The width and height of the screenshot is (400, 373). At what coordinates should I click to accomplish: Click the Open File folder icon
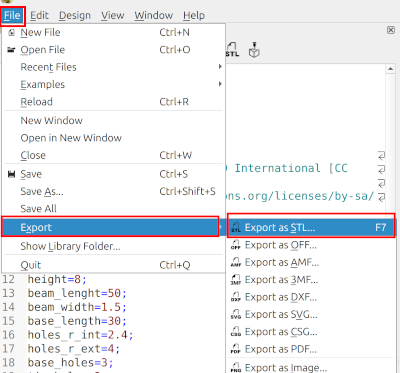point(12,50)
